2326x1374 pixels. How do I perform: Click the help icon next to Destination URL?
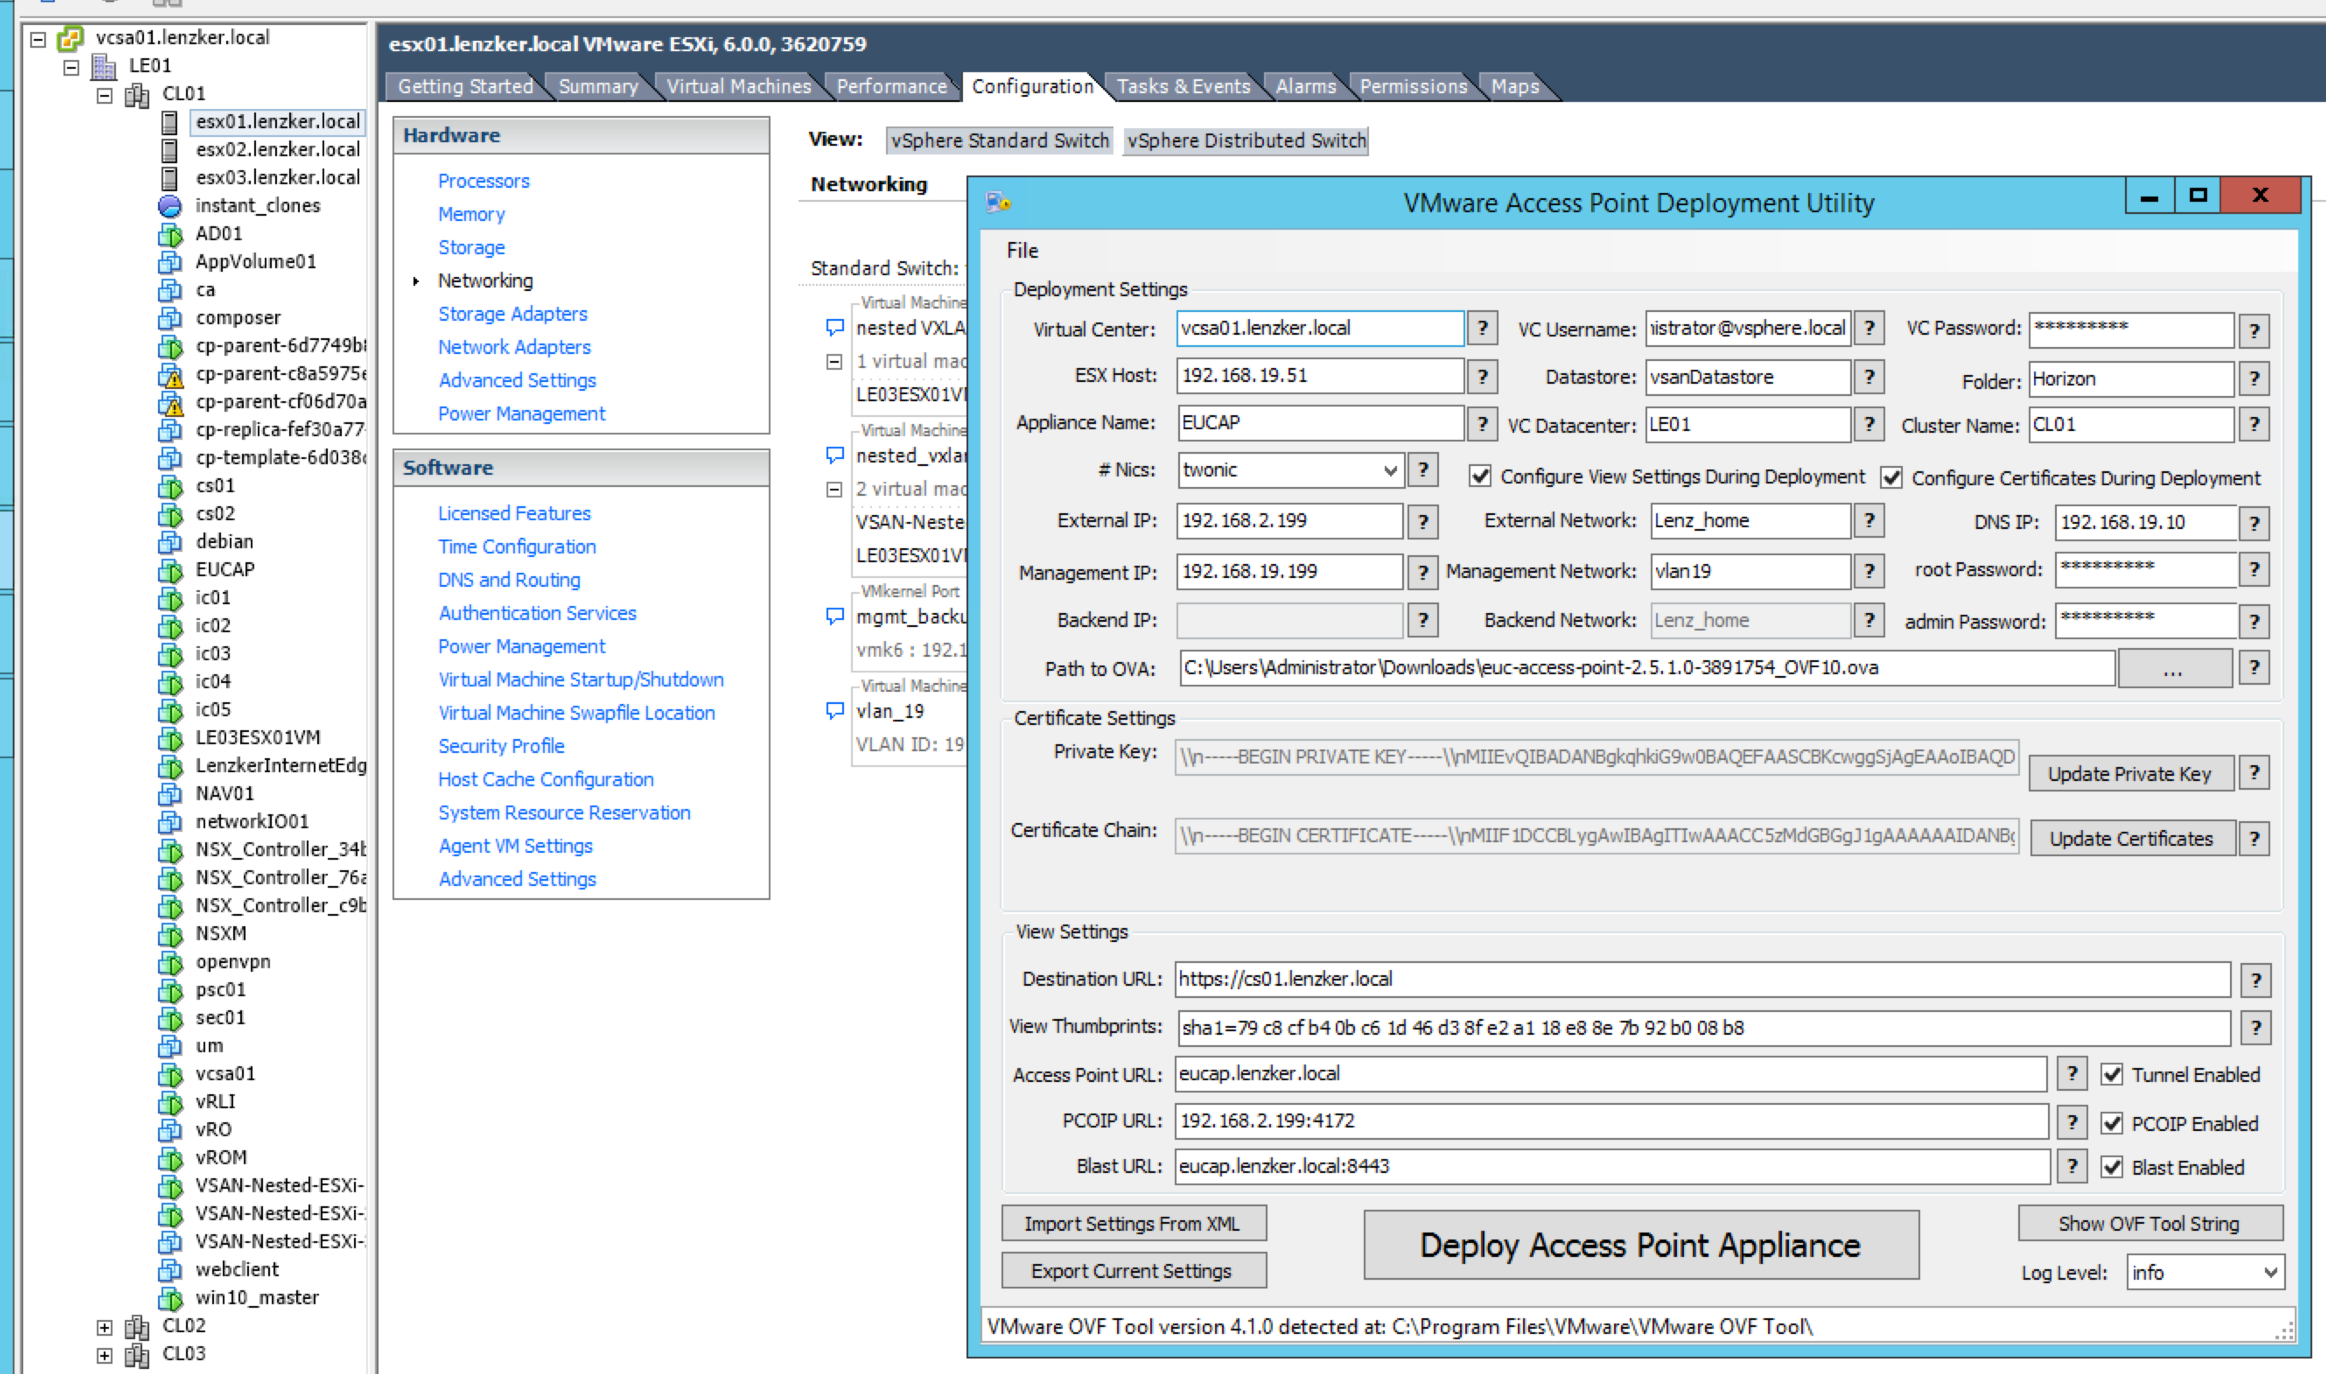pyautogui.click(x=2255, y=980)
